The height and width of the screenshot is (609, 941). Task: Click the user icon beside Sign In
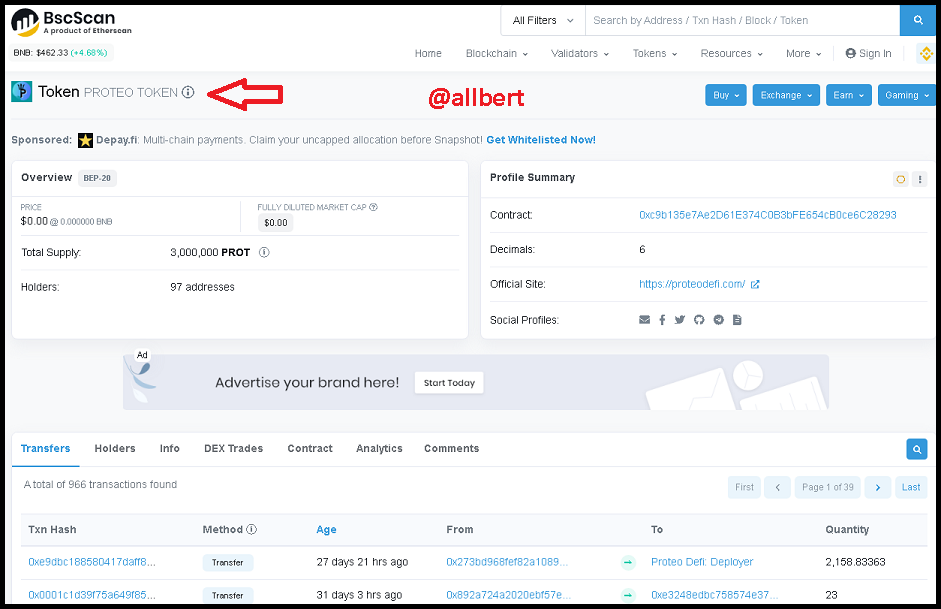[x=850, y=53]
